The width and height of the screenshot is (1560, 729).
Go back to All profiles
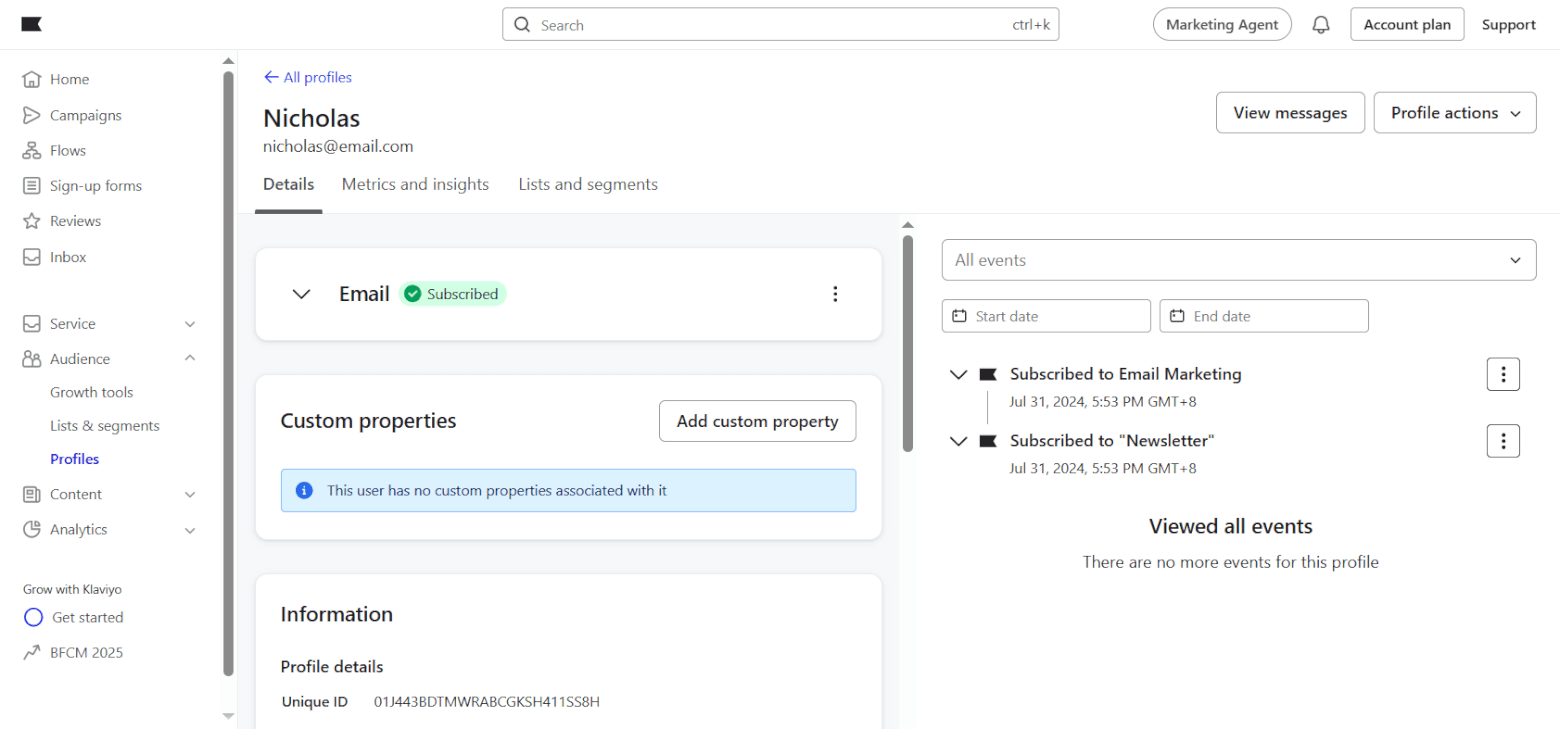tap(308, 77)
